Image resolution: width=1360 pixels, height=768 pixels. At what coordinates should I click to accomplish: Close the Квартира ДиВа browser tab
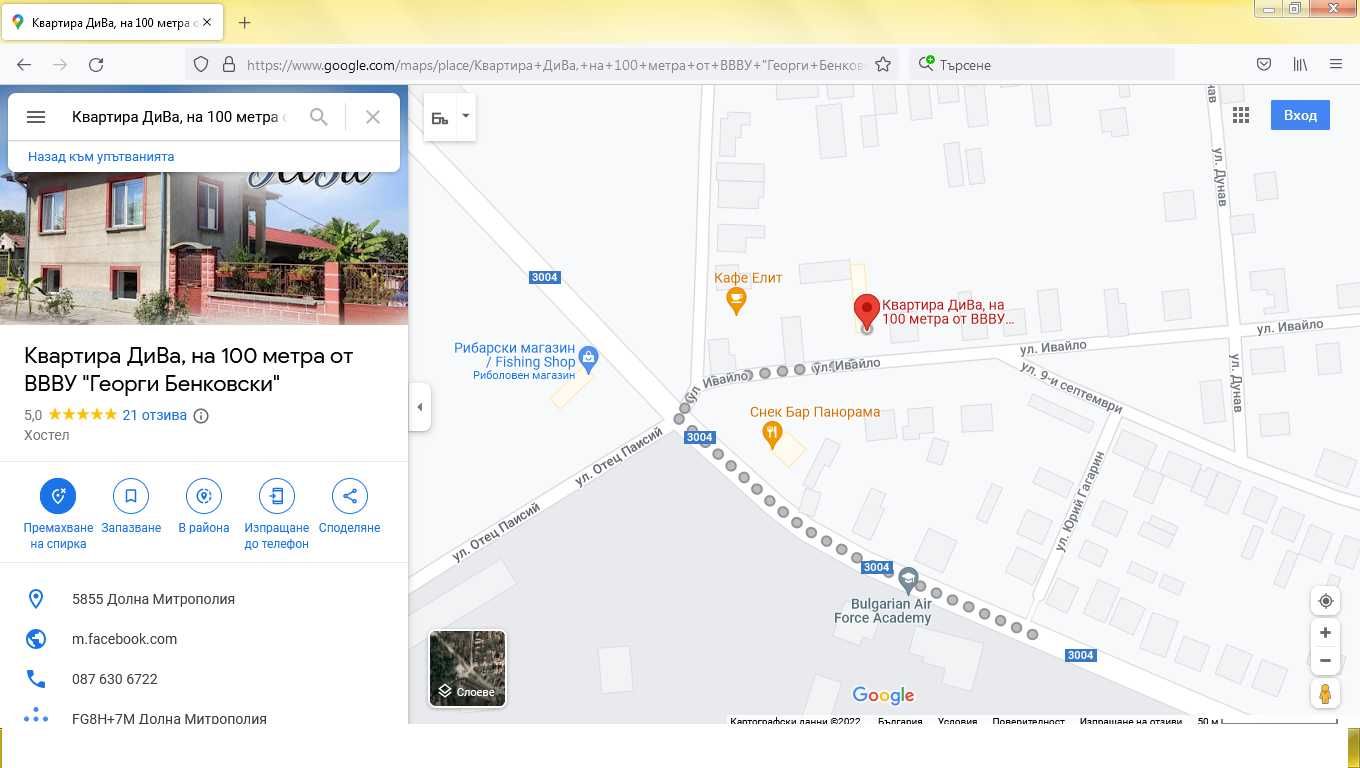(x=207, y=22)
